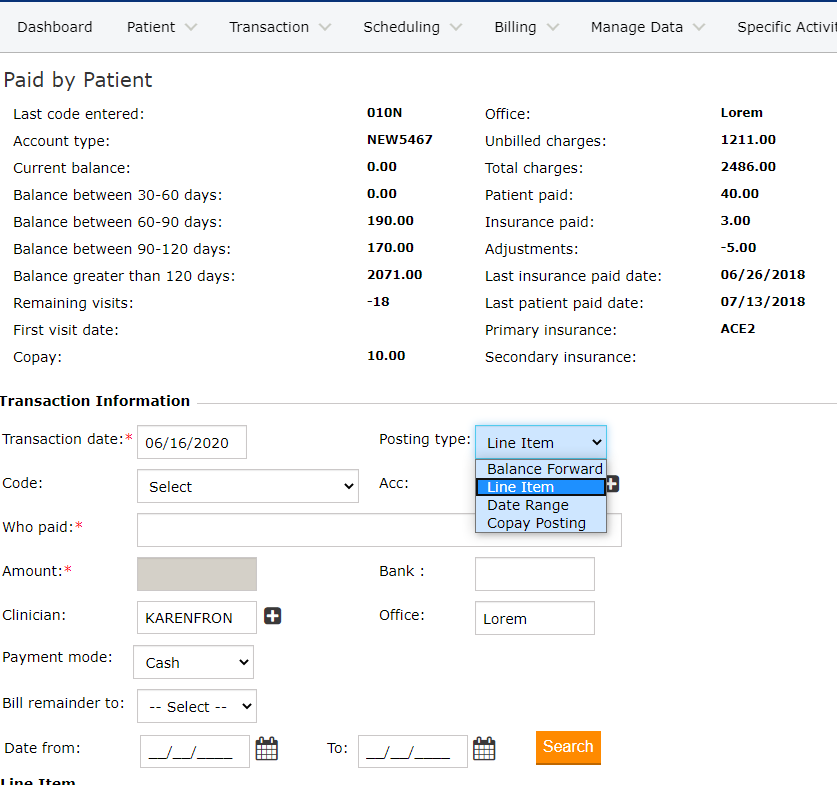Image resolution: width=837 pixels, height=785 pixels.
Task: Click the plus icon next to Acc
Action: point(612,484)
